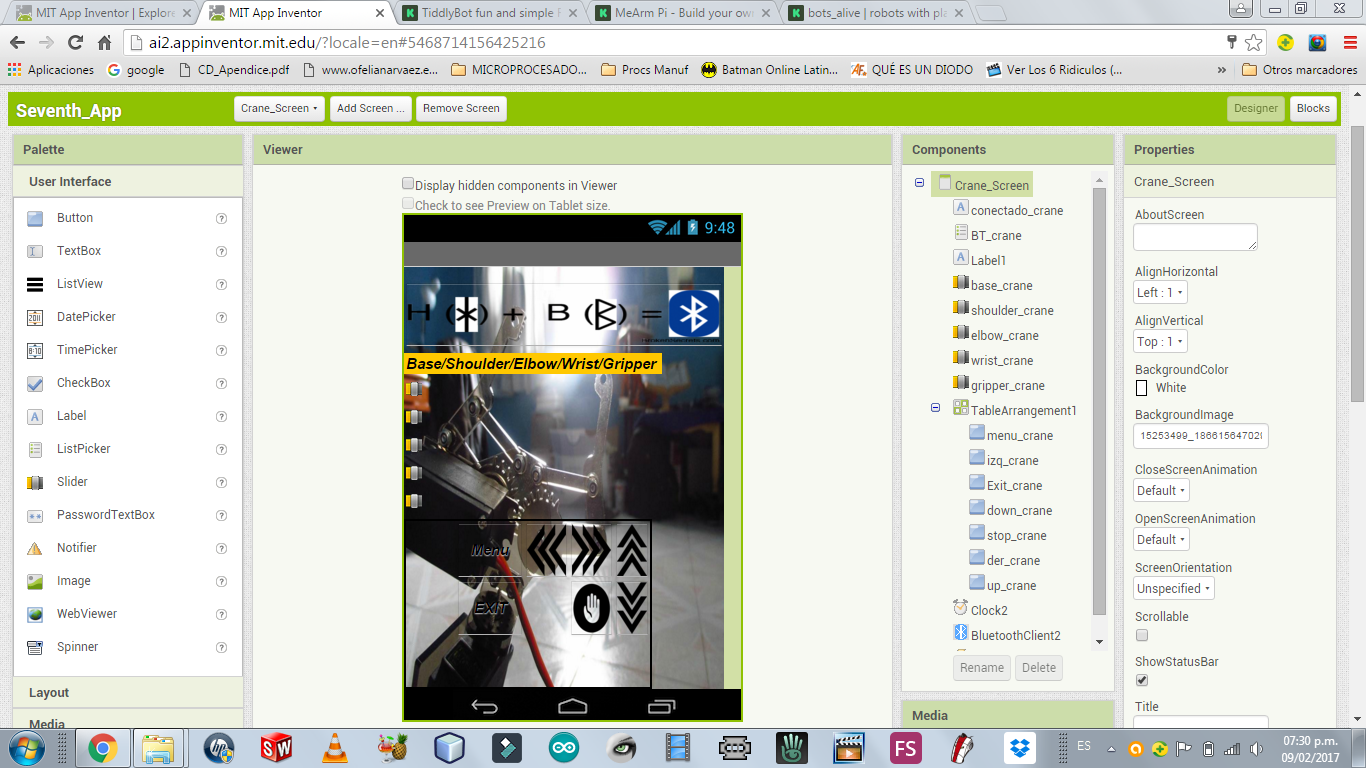Viewport: 1366px width, 768px height.
Task: Select the TextBox palette component
Action: pos(79,251)
